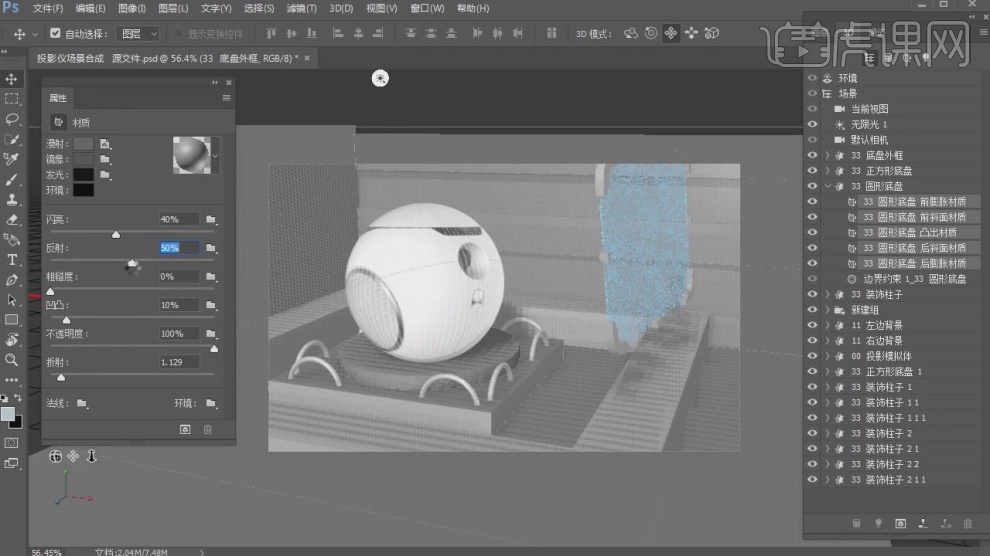Expand 33 装饰柱子 2 1 1 item

[828, 480]
